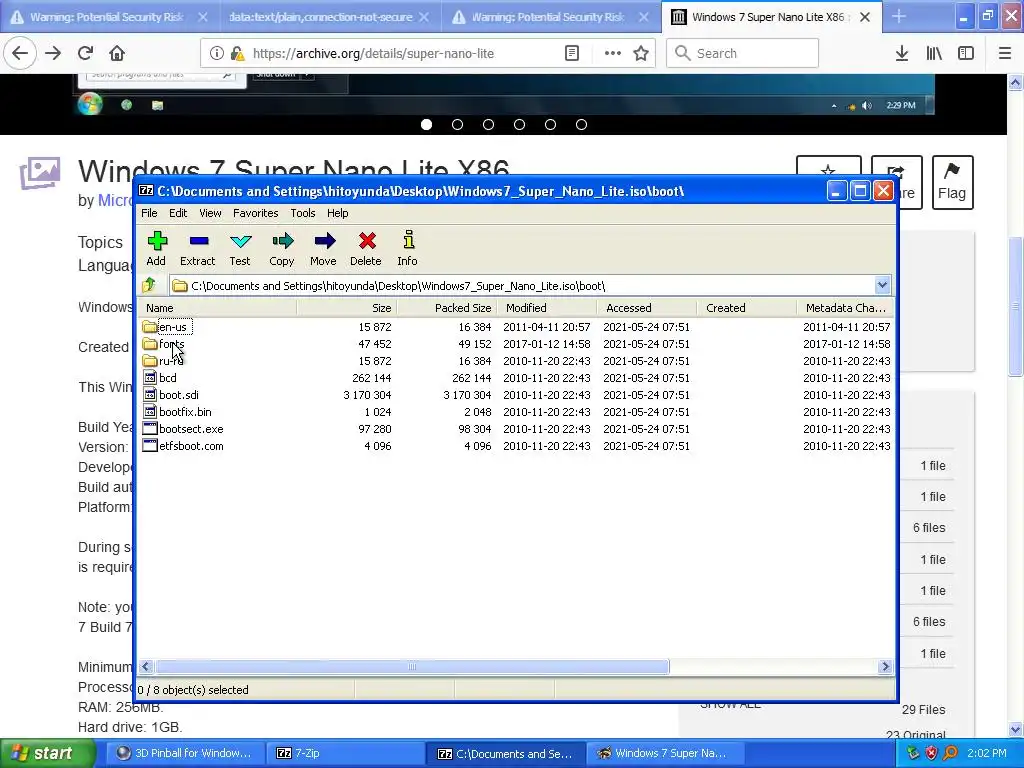Screen dimensions: 1024x768
Task: Toggle Firefox reader view icon
Action: 571,54
